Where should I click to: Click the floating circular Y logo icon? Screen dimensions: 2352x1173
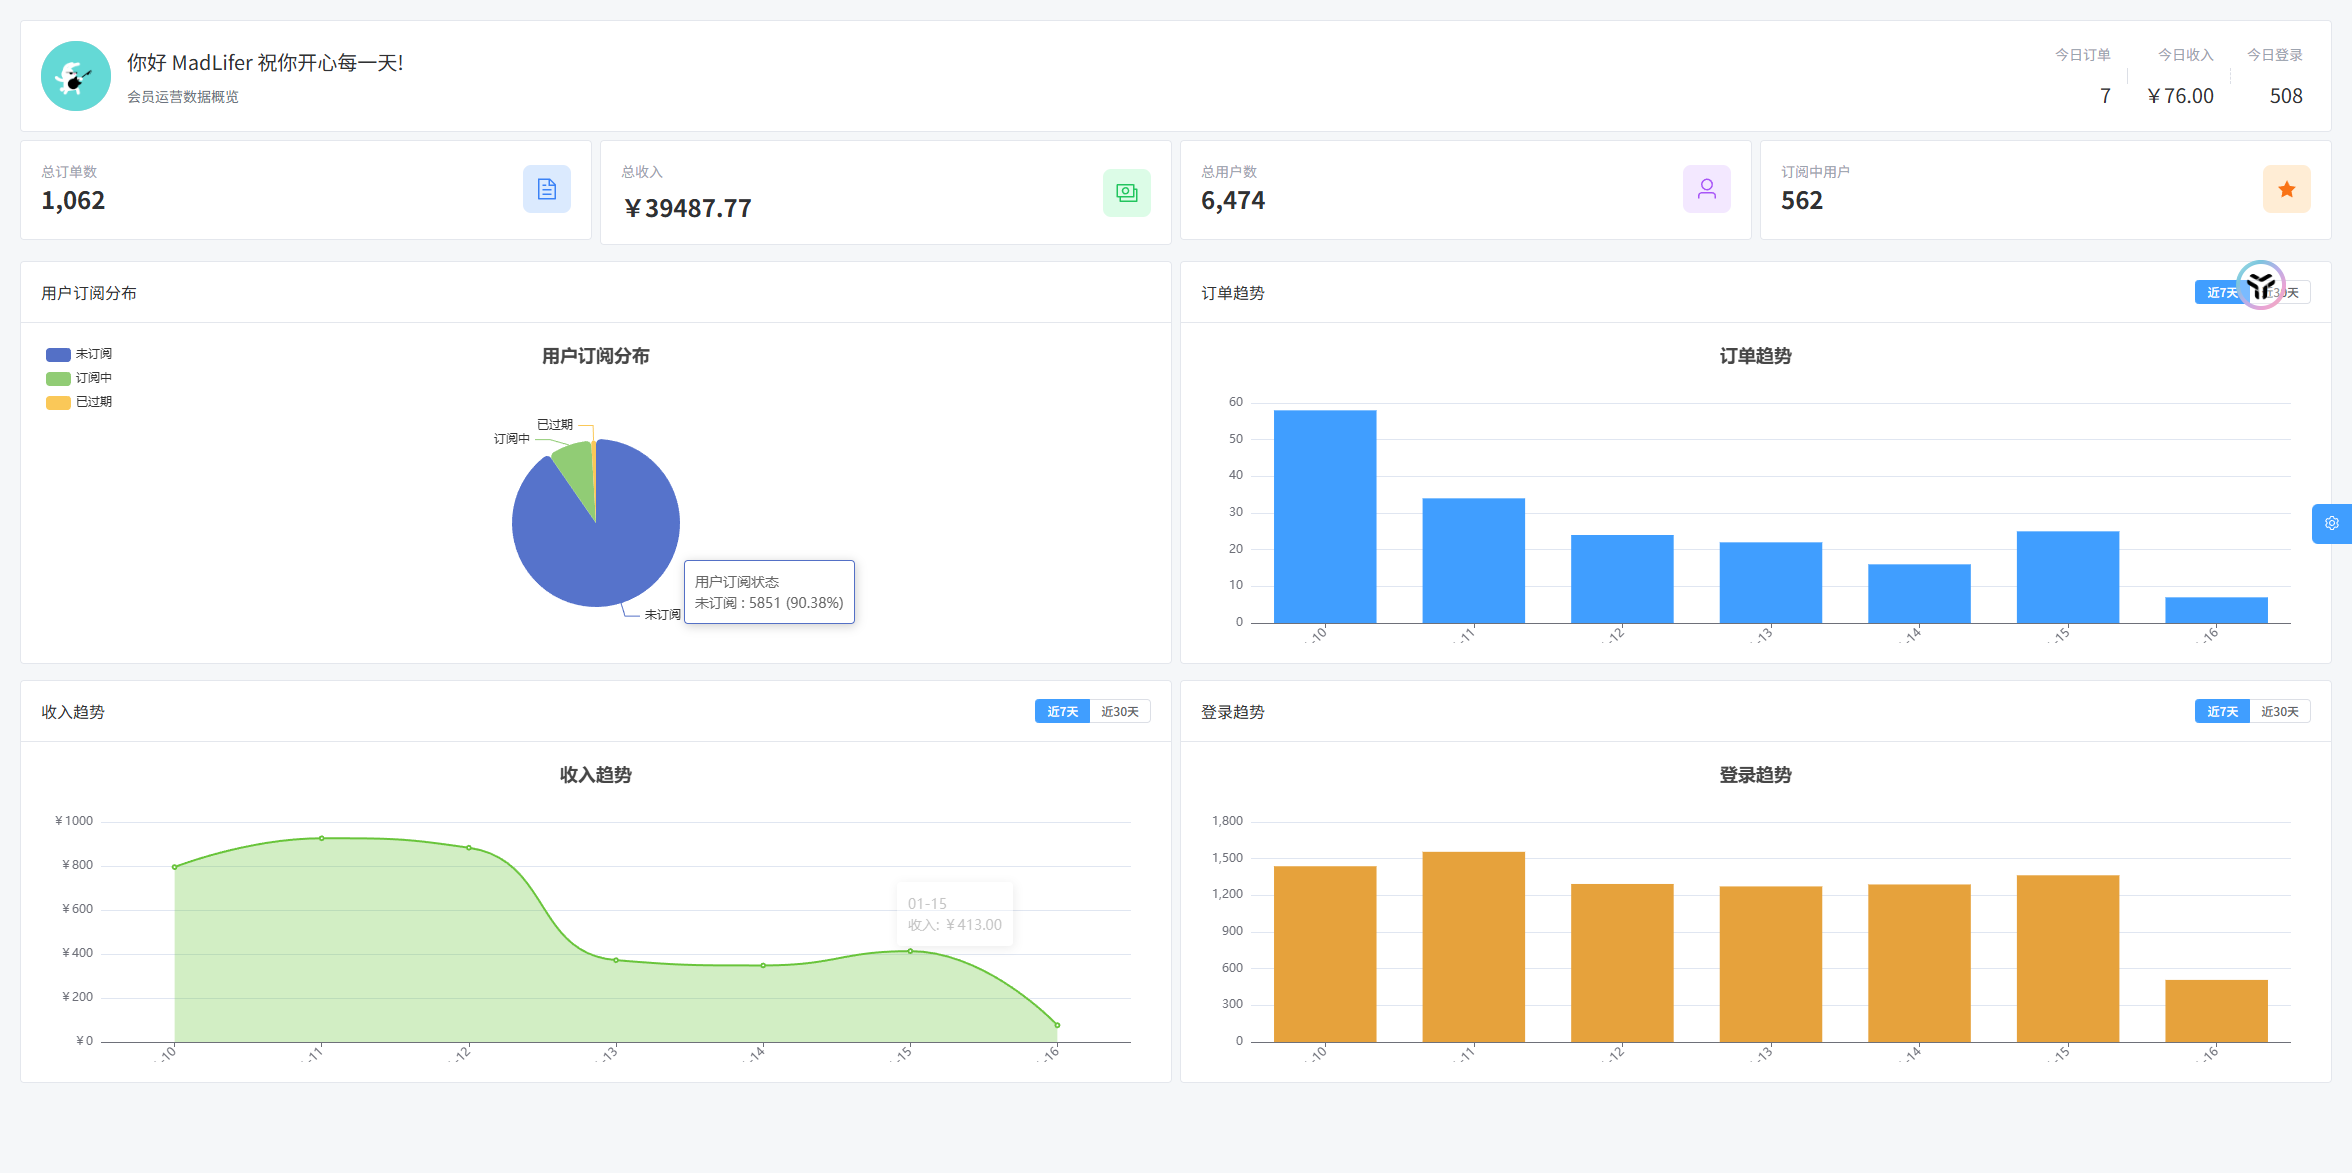click(x=2261, y=286)
